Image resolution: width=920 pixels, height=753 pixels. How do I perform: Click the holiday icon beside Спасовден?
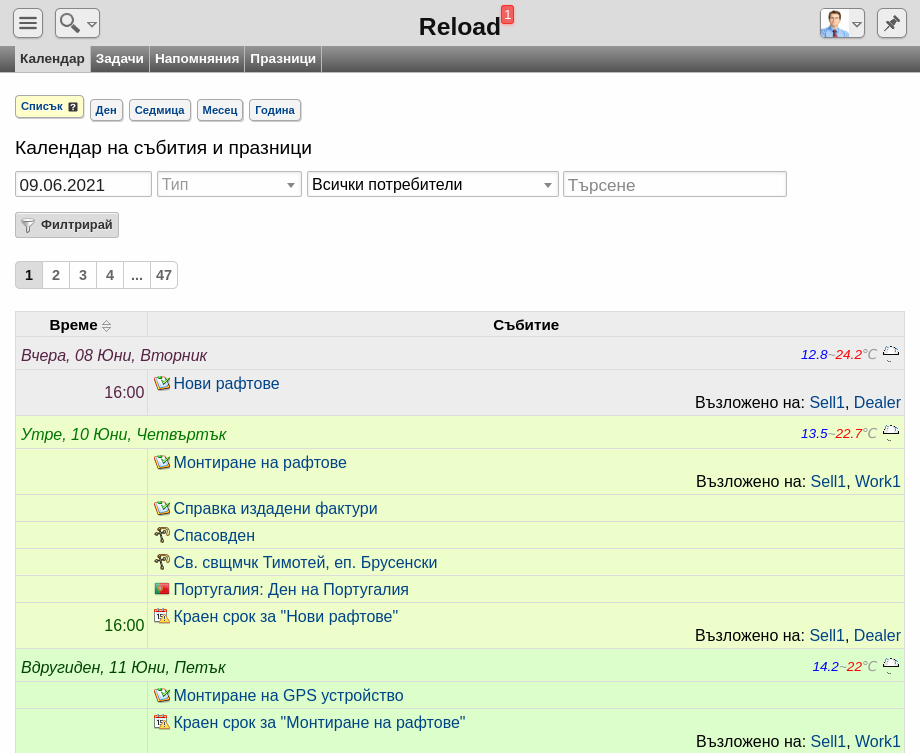(x=162, y=535)
